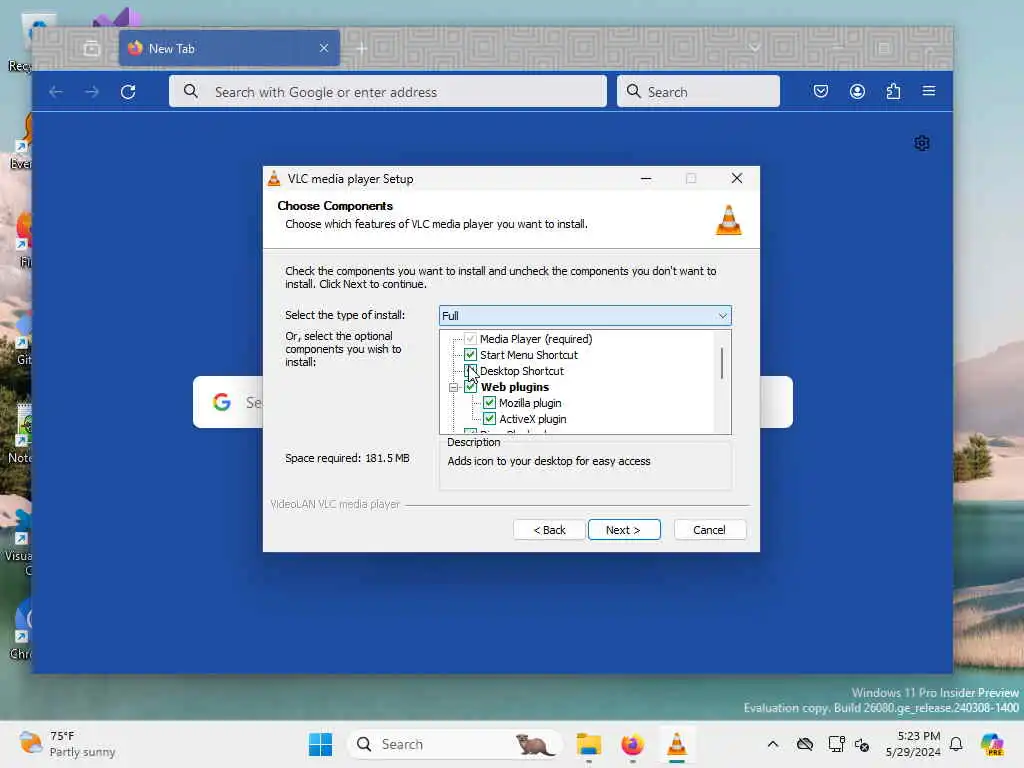Minimize the VLC Setup window
Screen dimensions: 1024x768
click(x=646, y=178)
